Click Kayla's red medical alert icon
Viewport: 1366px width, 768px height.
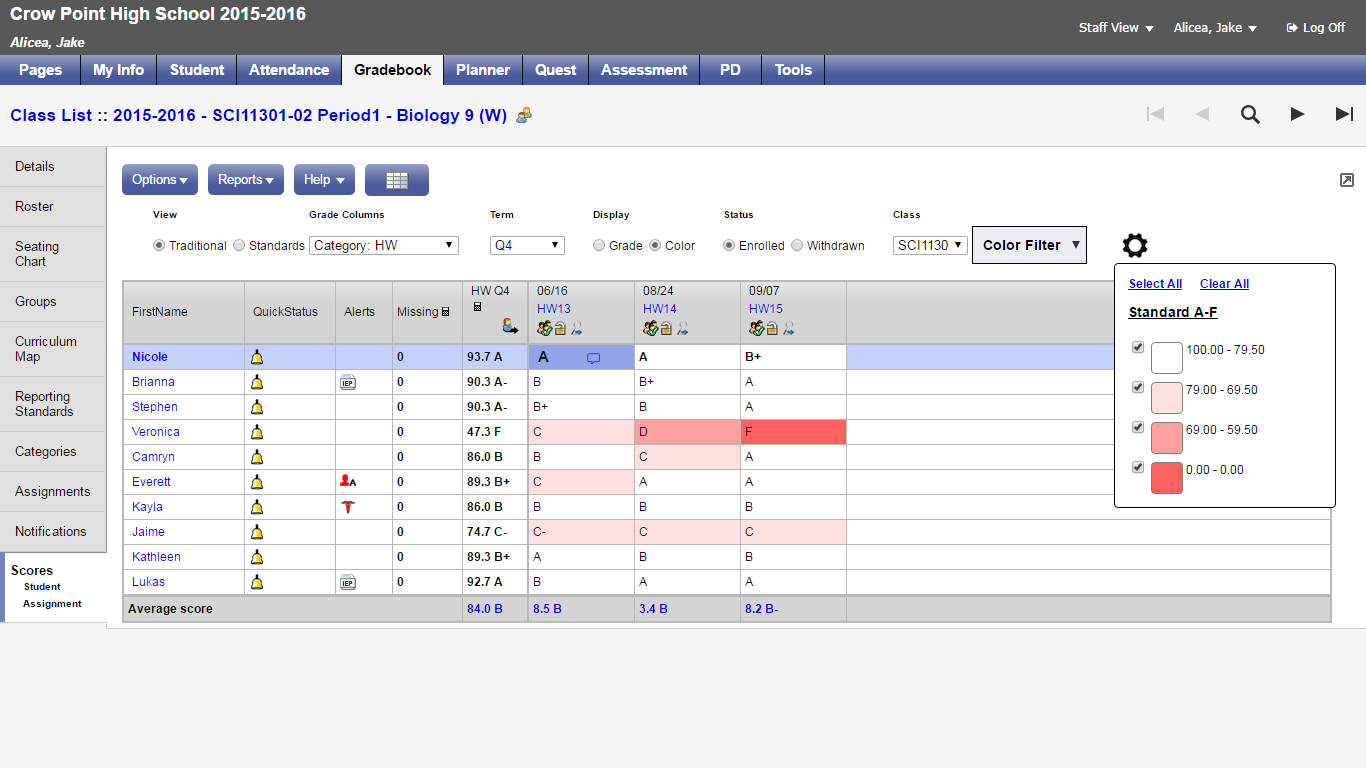pos(348,507)
